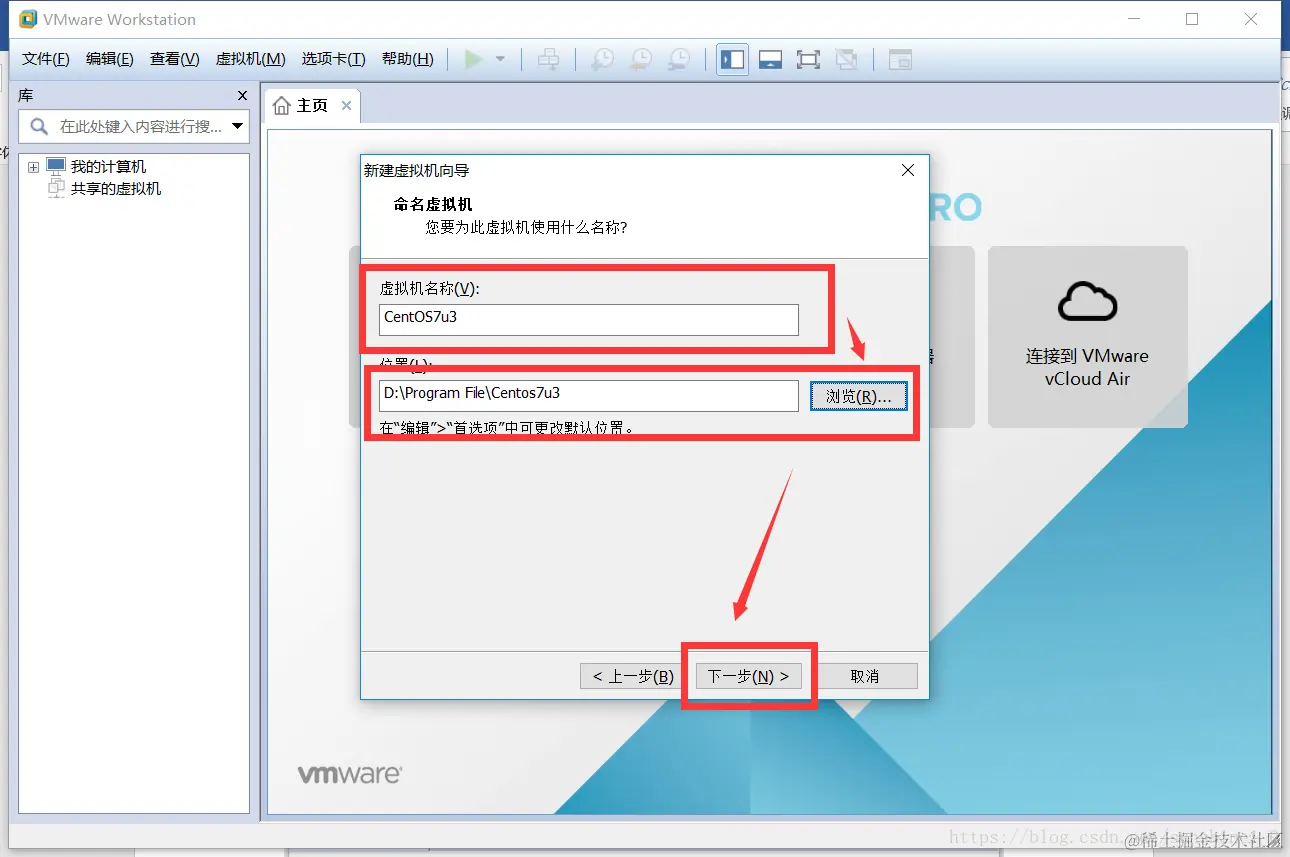1290x857 pixels.
Task: Click the 浏览(R)... button
Action: point(858,396)
